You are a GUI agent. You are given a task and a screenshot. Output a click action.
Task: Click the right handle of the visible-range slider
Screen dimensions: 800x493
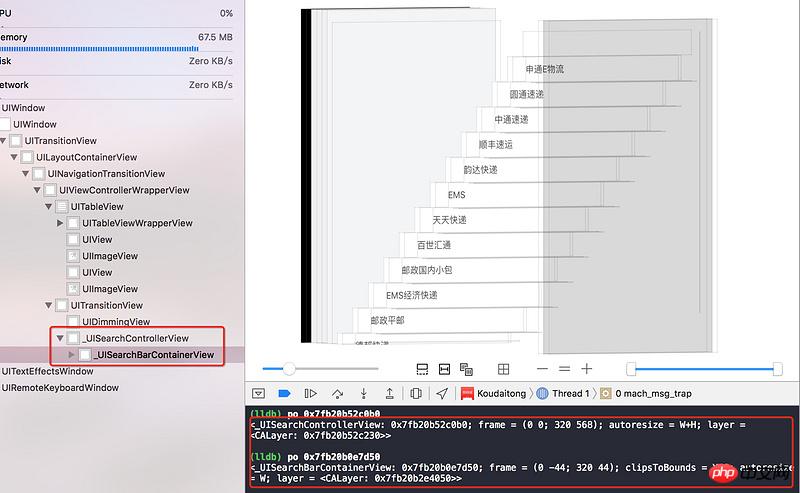point(778,369)
